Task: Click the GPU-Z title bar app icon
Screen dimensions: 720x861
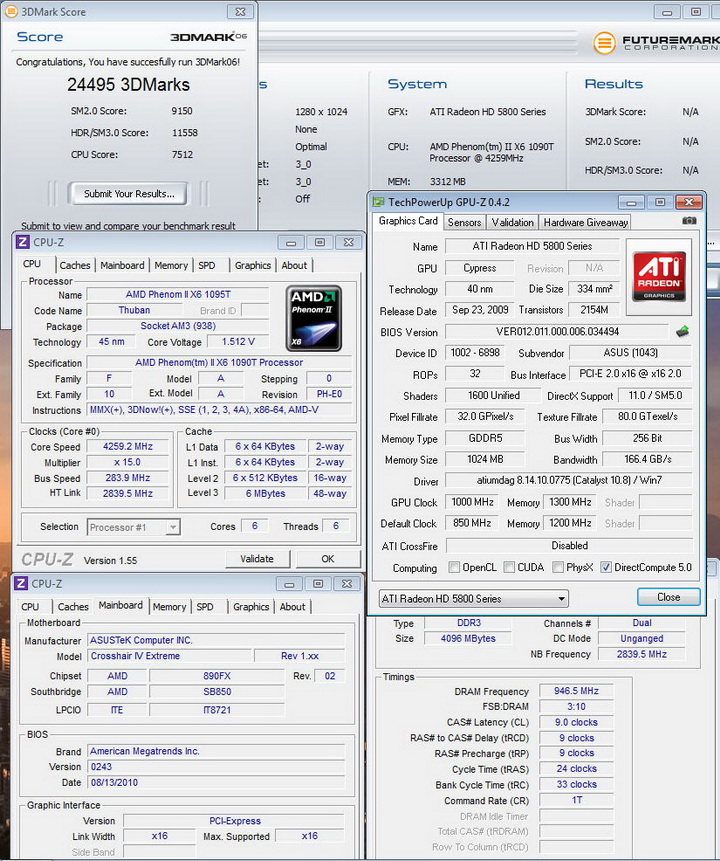Action: pos(378,202)
